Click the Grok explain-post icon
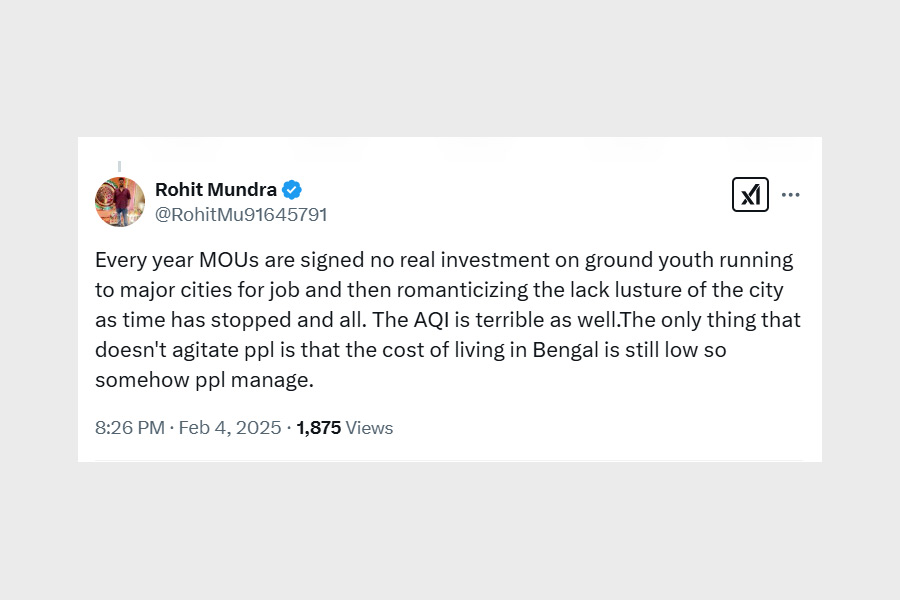The height and width of the screenshot is (600, 900). (750, 194)
